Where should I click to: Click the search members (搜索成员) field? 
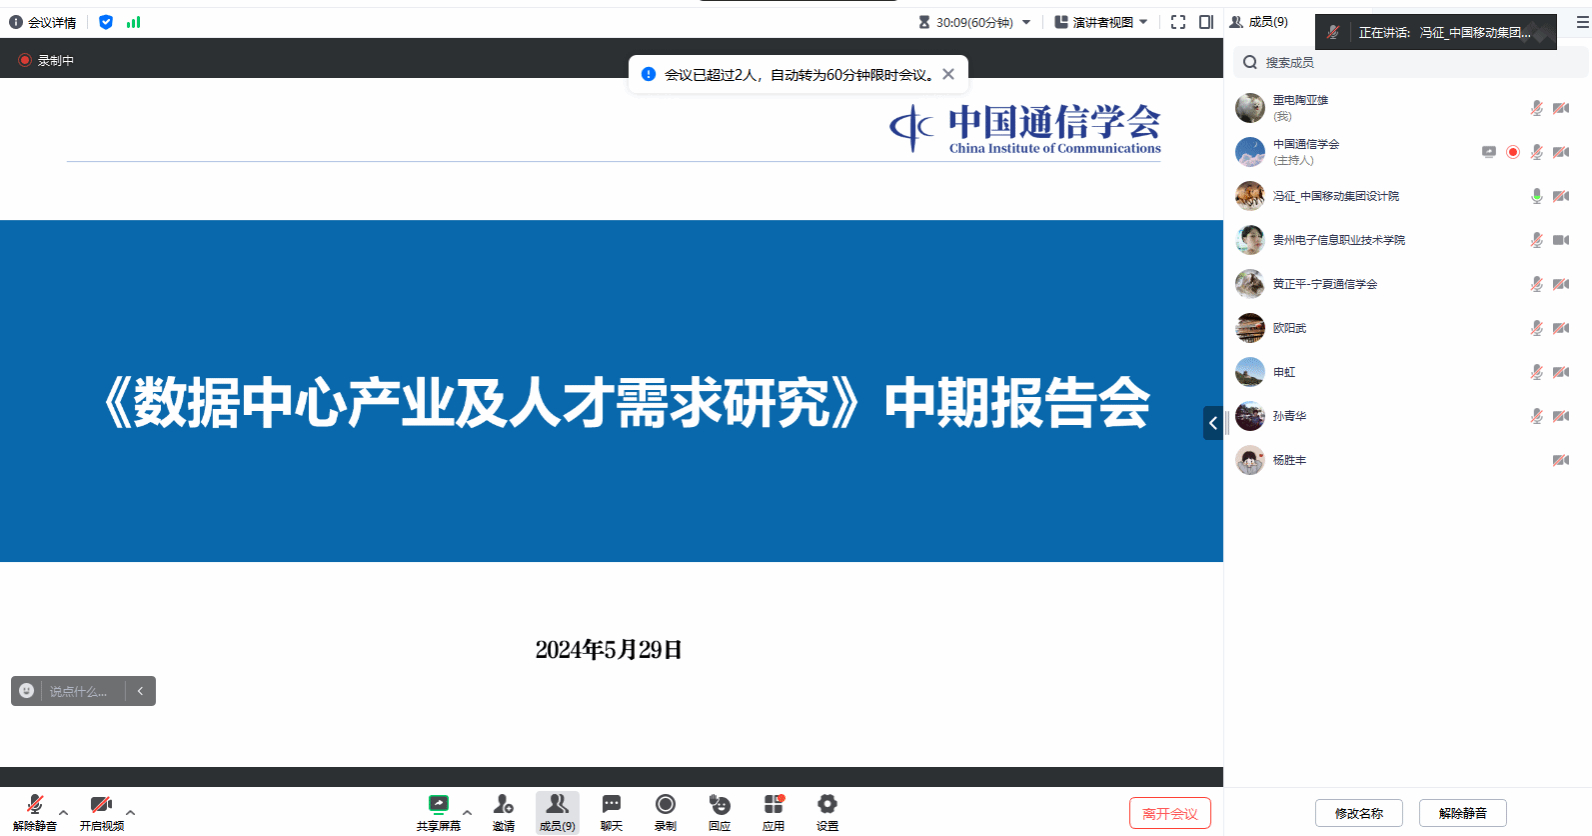[1410, 62]
